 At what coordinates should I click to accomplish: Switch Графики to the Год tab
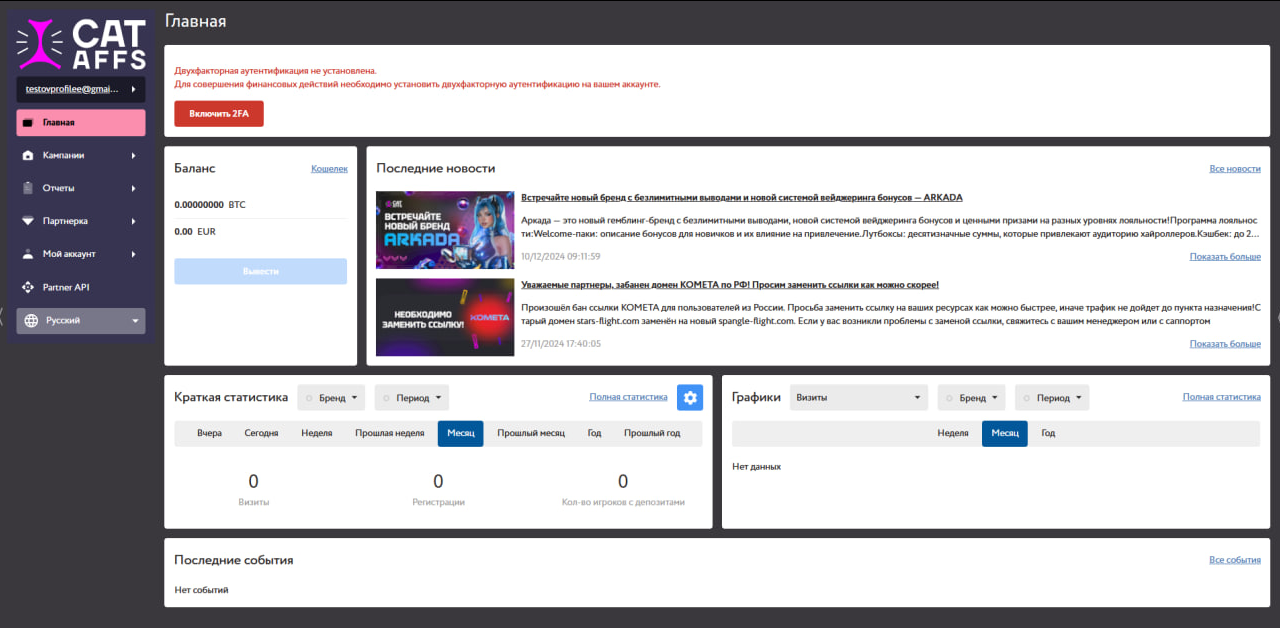point(1048,433)
